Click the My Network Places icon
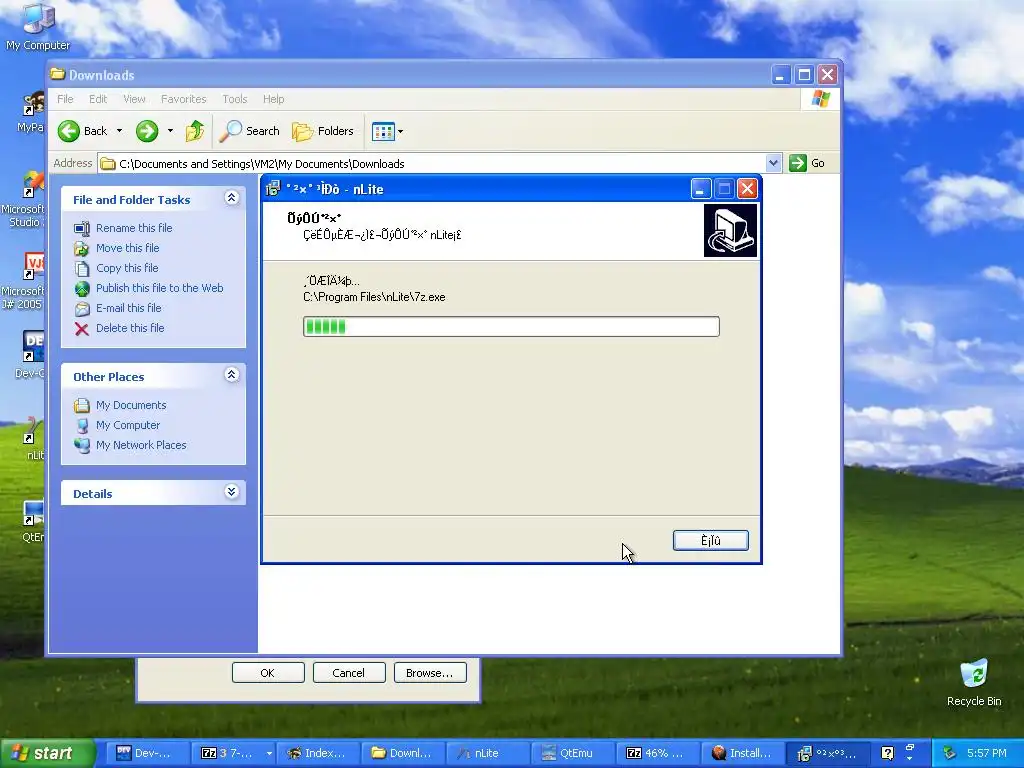 pyautogui.click(x=82, y=445)
